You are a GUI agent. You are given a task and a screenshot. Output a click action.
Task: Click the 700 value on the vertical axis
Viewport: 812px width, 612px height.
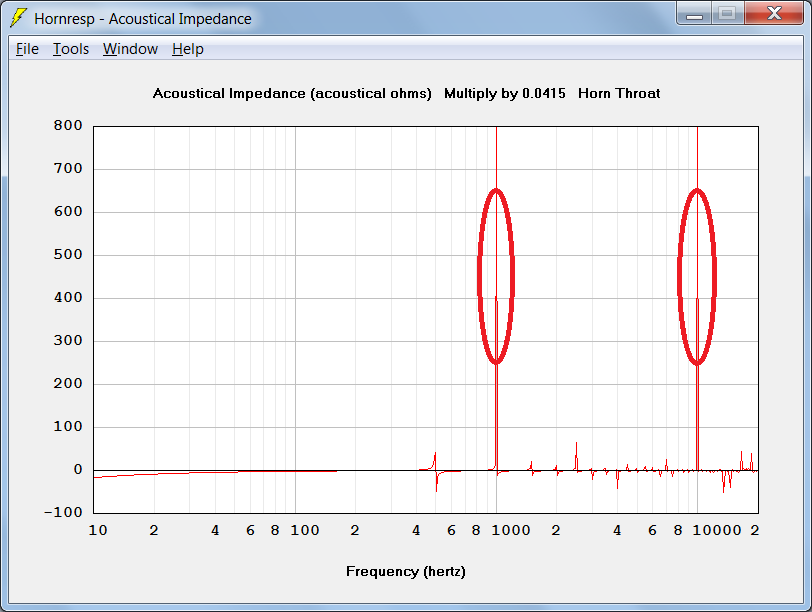pos(68,168)
